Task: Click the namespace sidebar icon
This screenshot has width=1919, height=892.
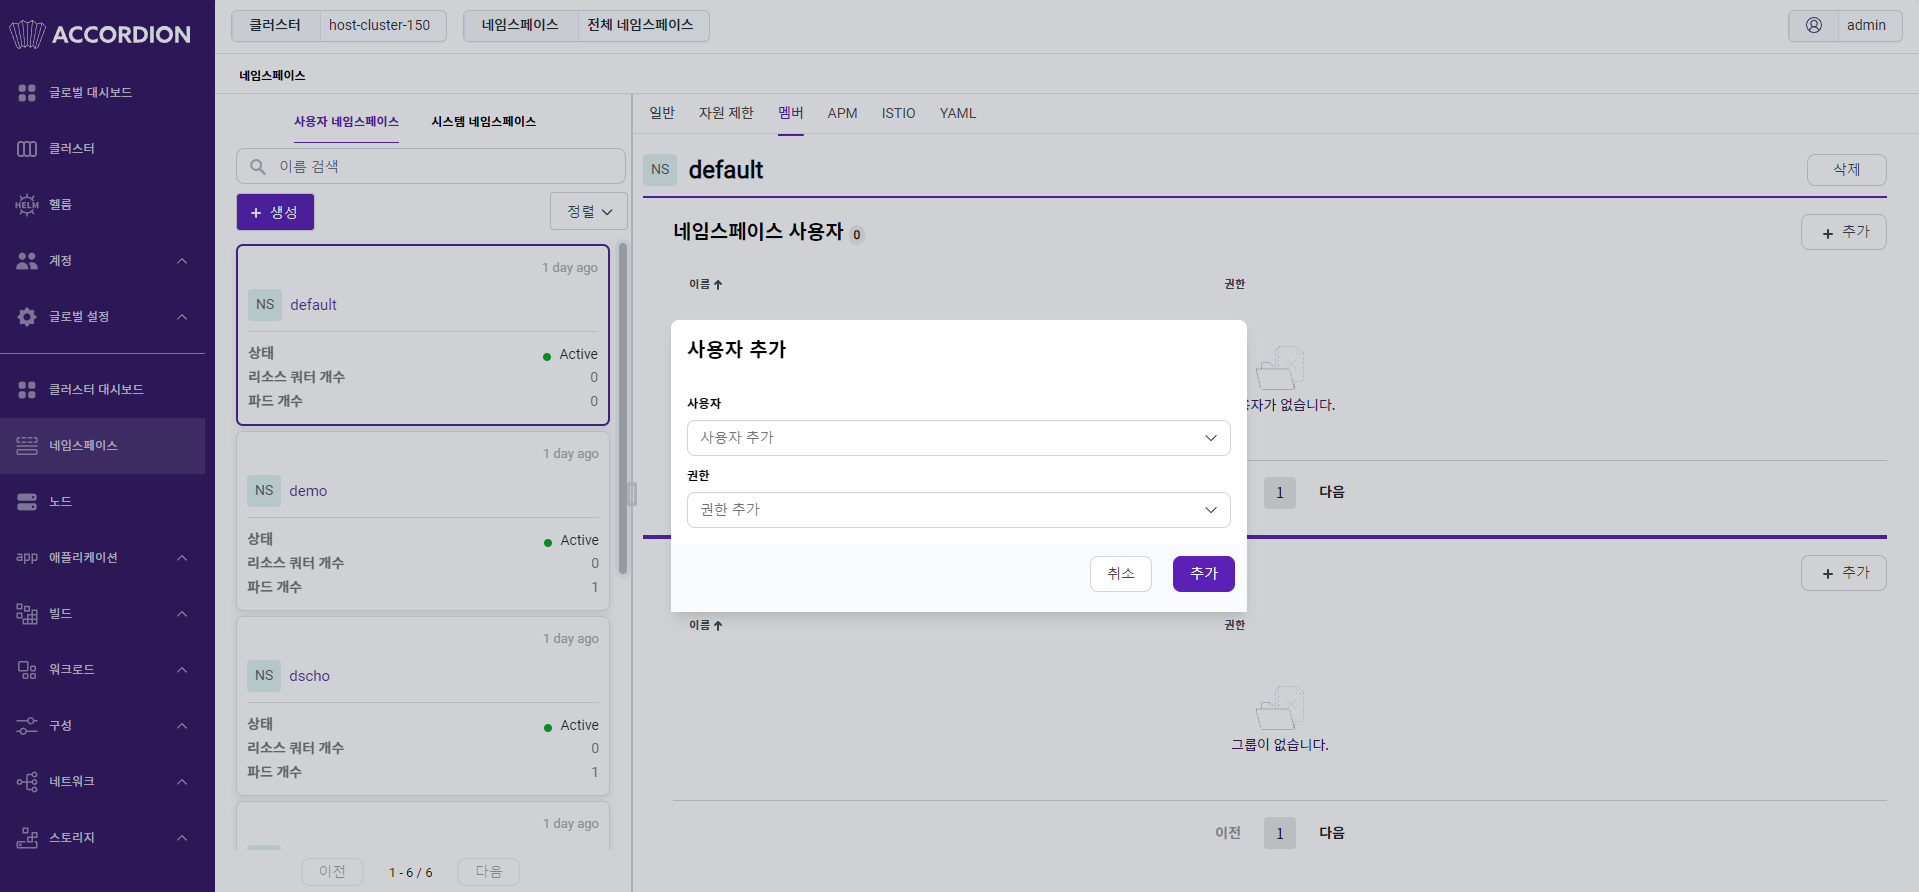Action: (x=27, y=445)
